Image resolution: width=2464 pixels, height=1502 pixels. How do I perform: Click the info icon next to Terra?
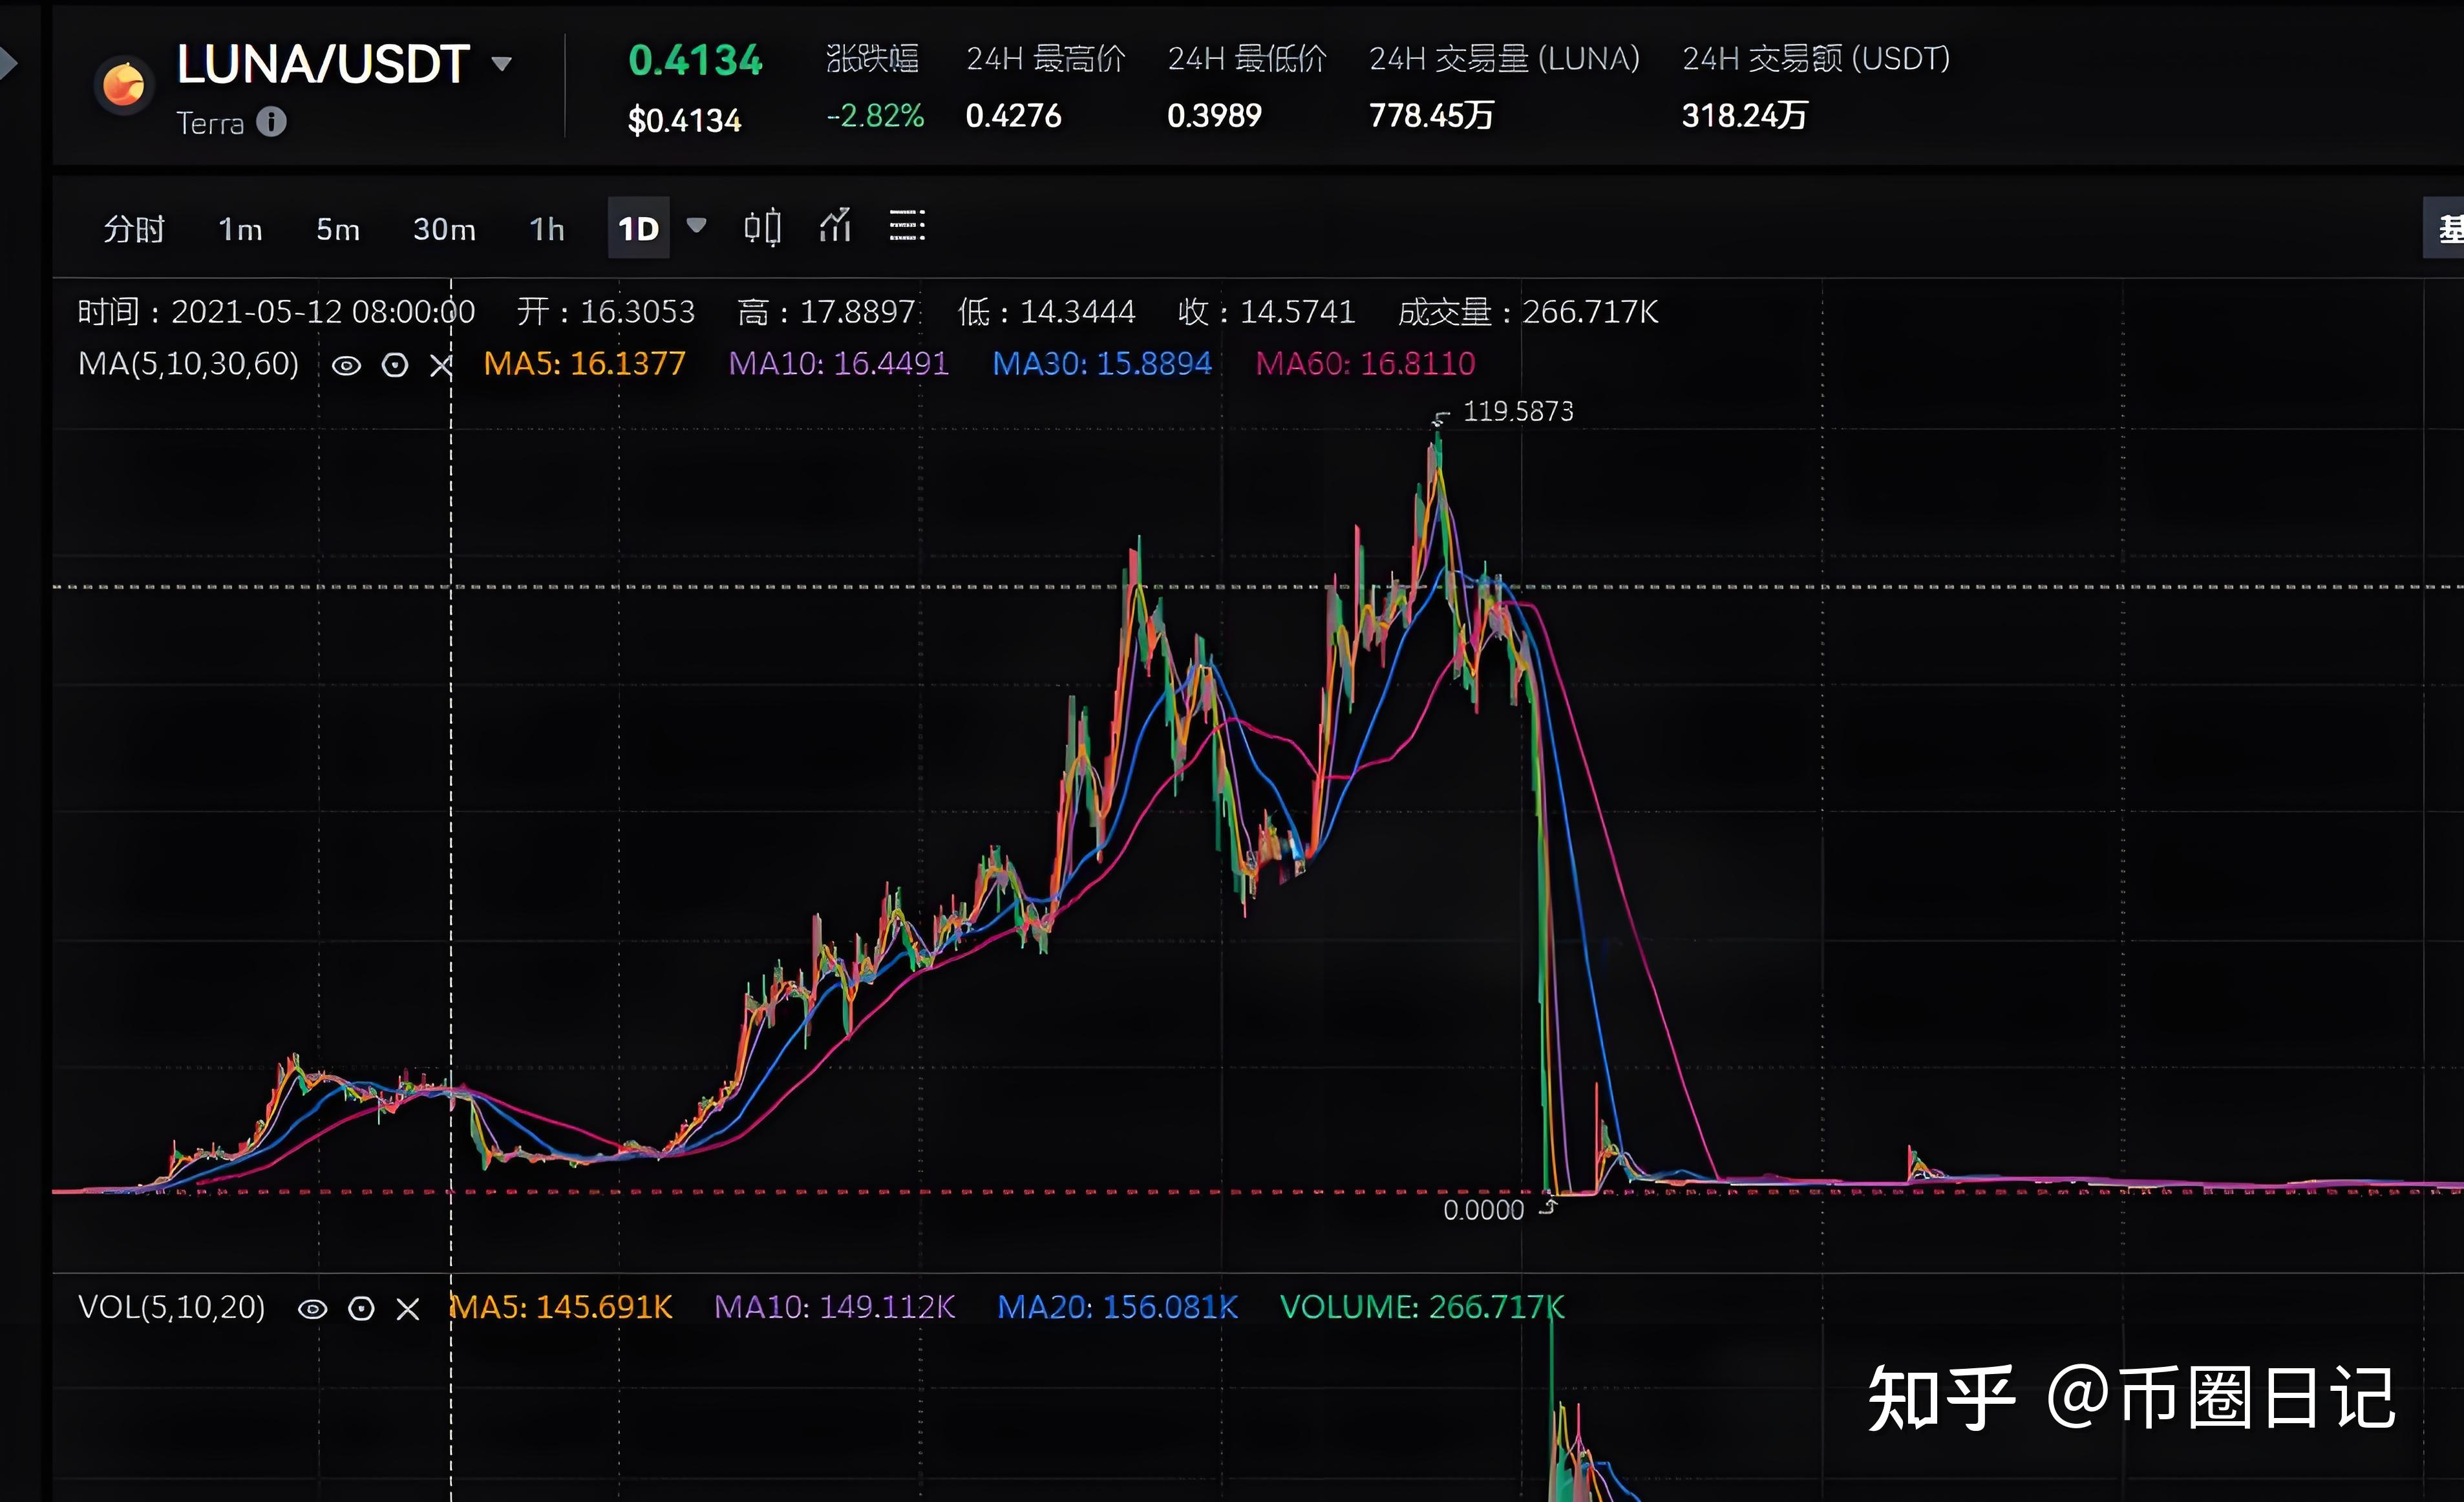[272, 122]
